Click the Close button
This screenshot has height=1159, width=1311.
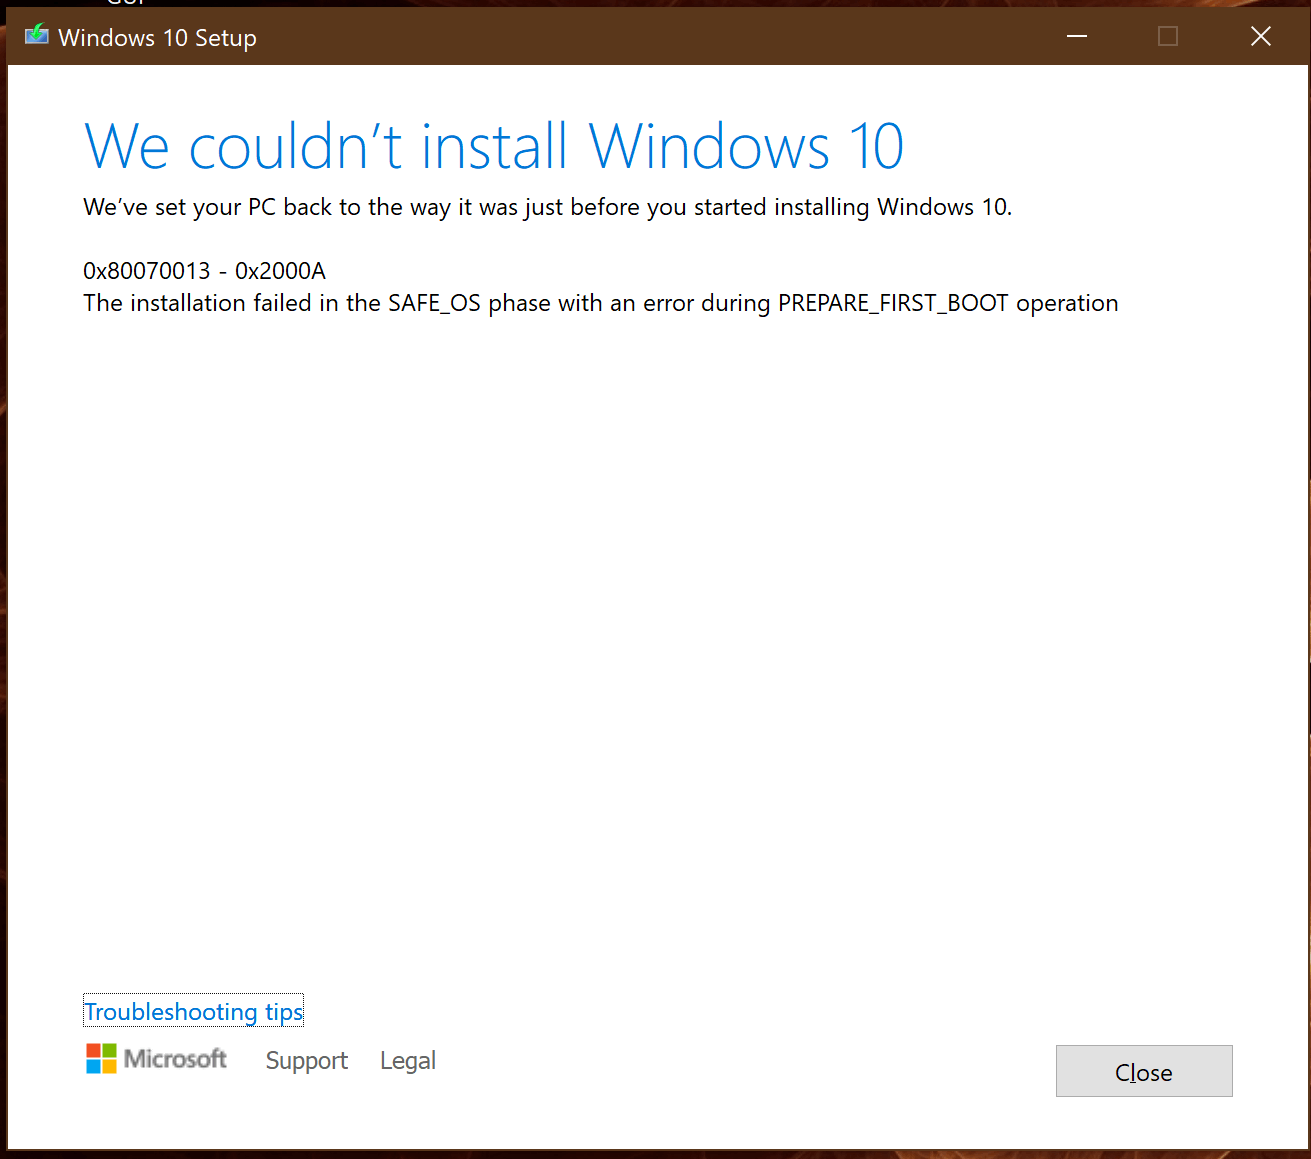tap(1144, 1071)
